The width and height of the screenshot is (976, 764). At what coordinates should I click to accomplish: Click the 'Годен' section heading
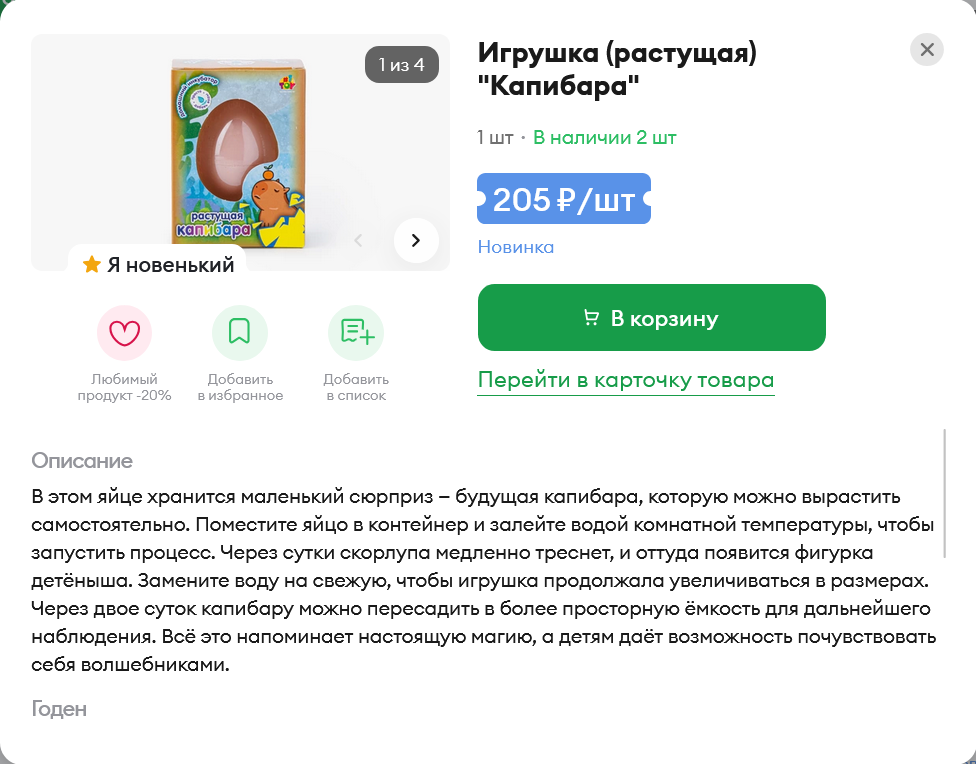click(59, 709)
